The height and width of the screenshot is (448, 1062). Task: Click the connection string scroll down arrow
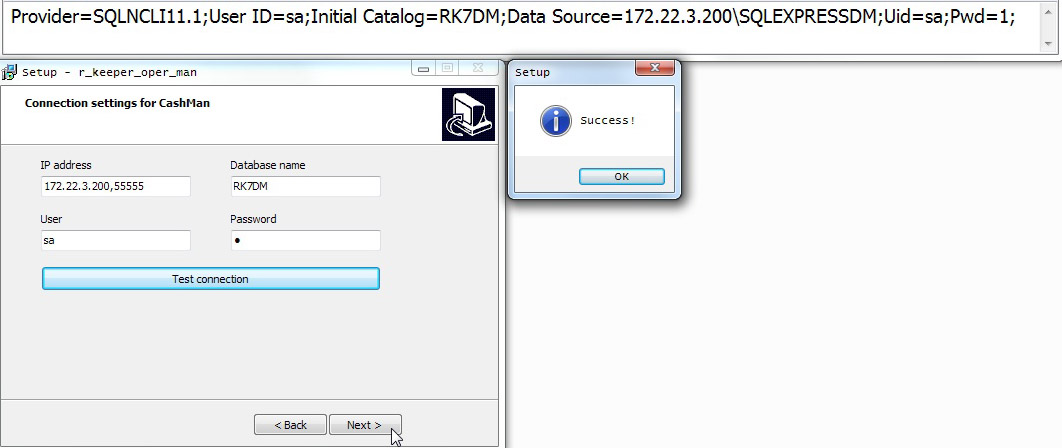click(1048, 44)
